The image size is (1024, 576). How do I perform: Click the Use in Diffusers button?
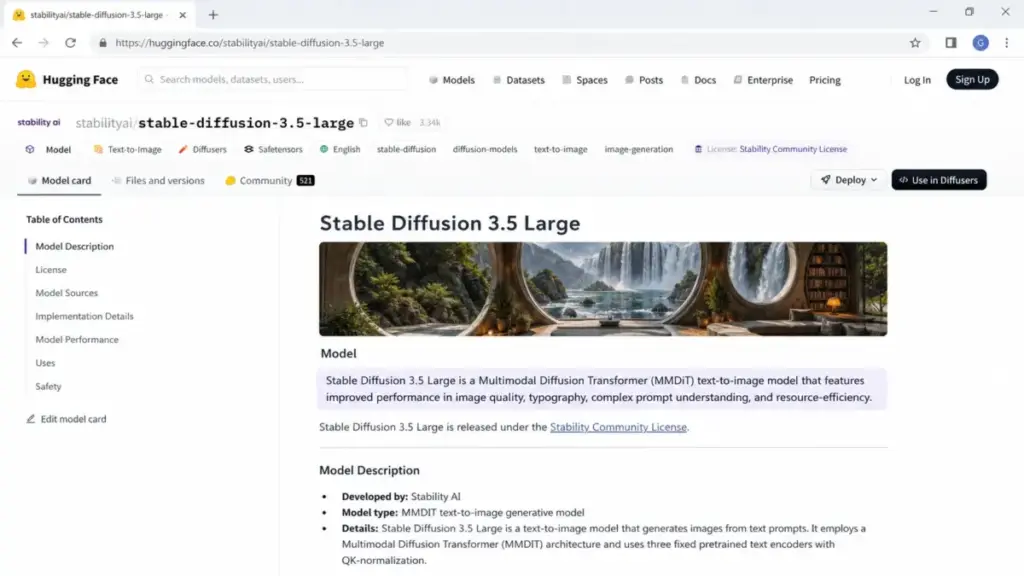(x=938, y=180)
